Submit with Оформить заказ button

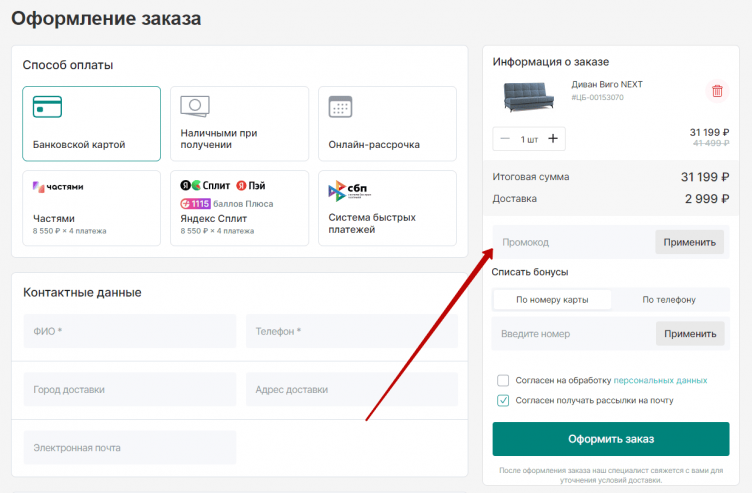(x=611, y=439)
